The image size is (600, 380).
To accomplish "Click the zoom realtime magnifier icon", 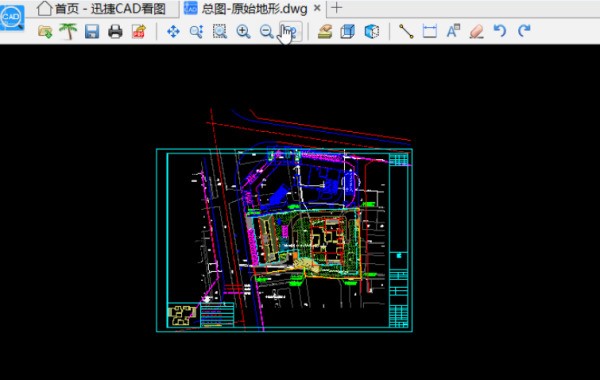I will [x=196, y=31].
